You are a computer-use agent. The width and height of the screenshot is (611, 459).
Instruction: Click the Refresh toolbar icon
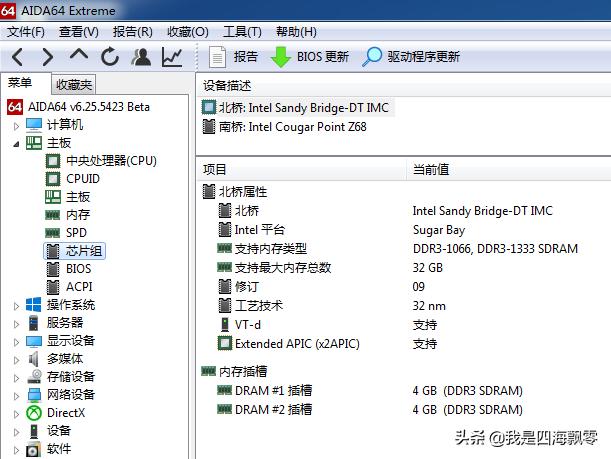click(x=110, y=57)
